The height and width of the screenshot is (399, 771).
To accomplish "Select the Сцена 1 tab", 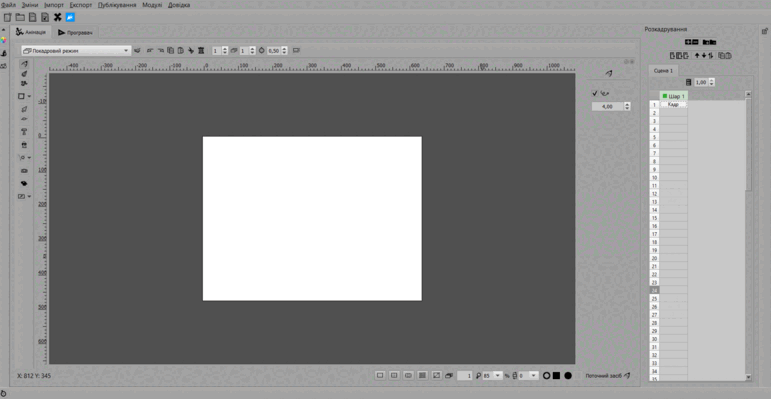I will (663, 70).
